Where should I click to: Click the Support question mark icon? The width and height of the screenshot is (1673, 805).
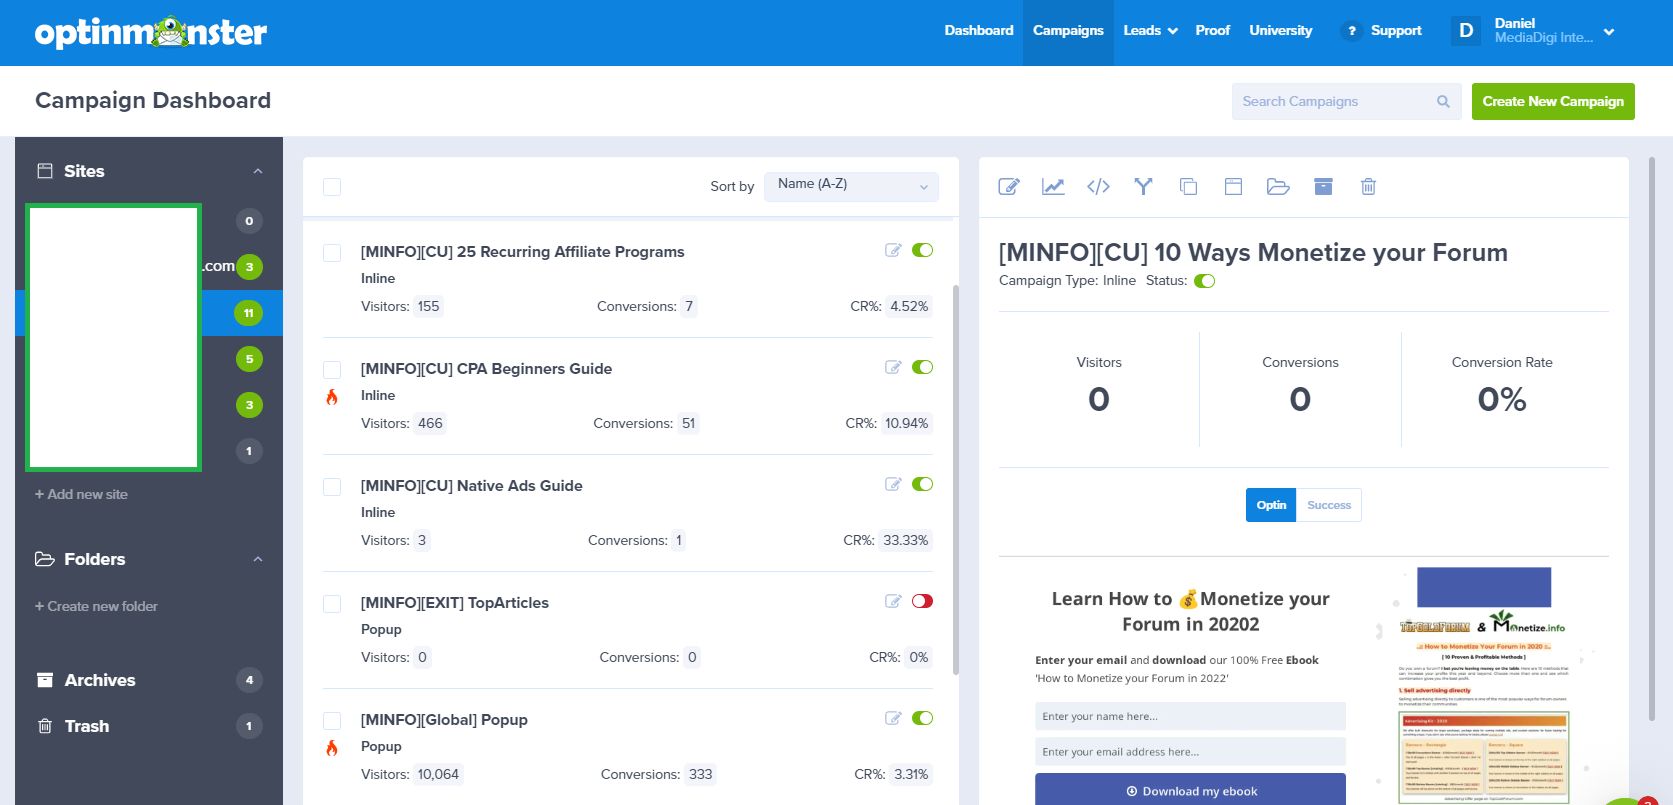1351,31
